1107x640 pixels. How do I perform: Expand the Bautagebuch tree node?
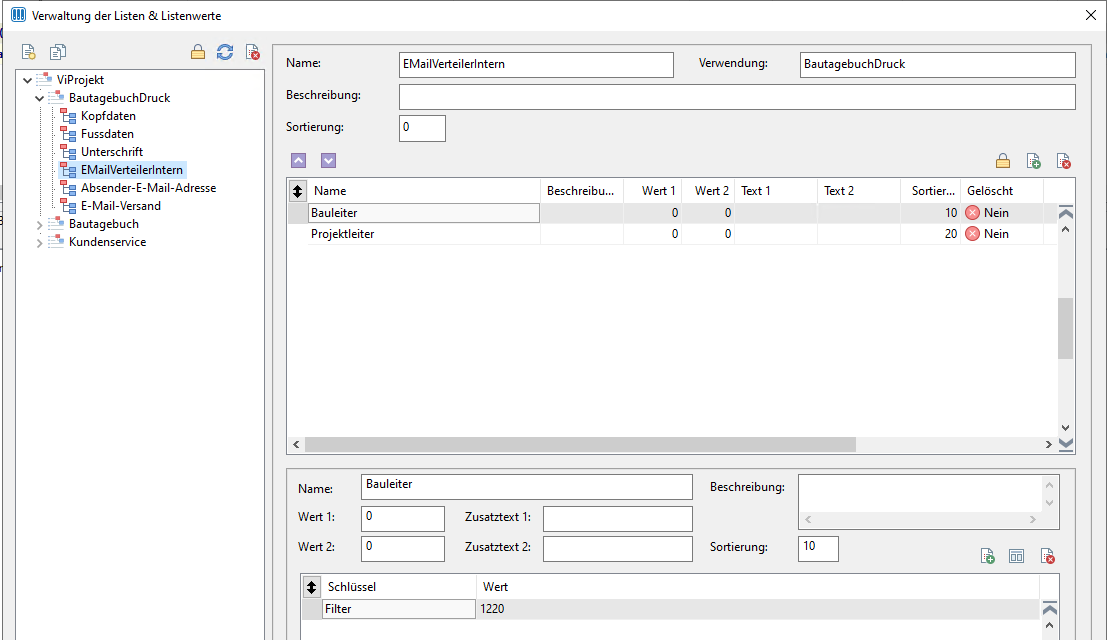point(40,224)
